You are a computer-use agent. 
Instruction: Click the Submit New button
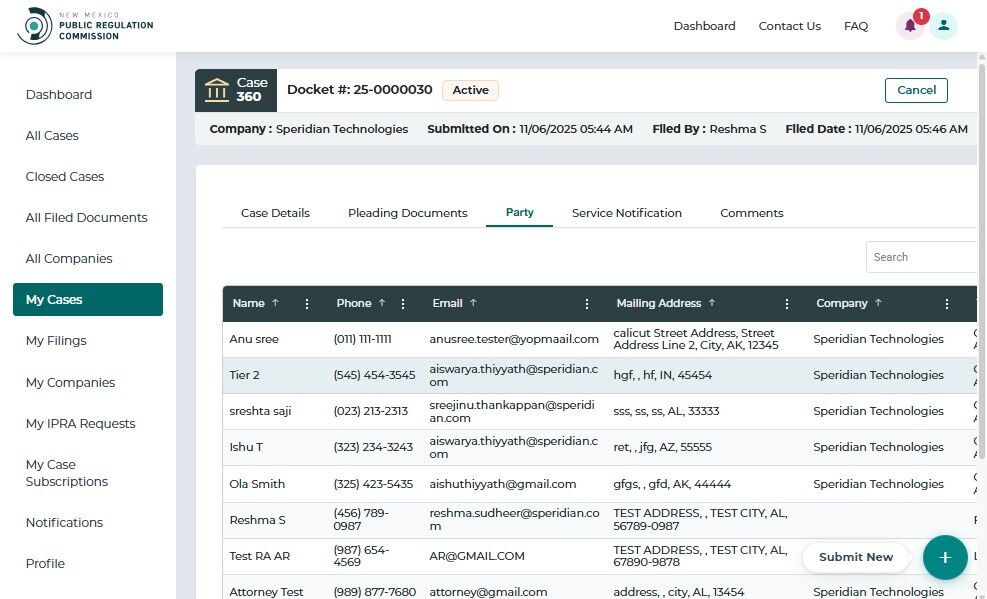tap(855, 557)
